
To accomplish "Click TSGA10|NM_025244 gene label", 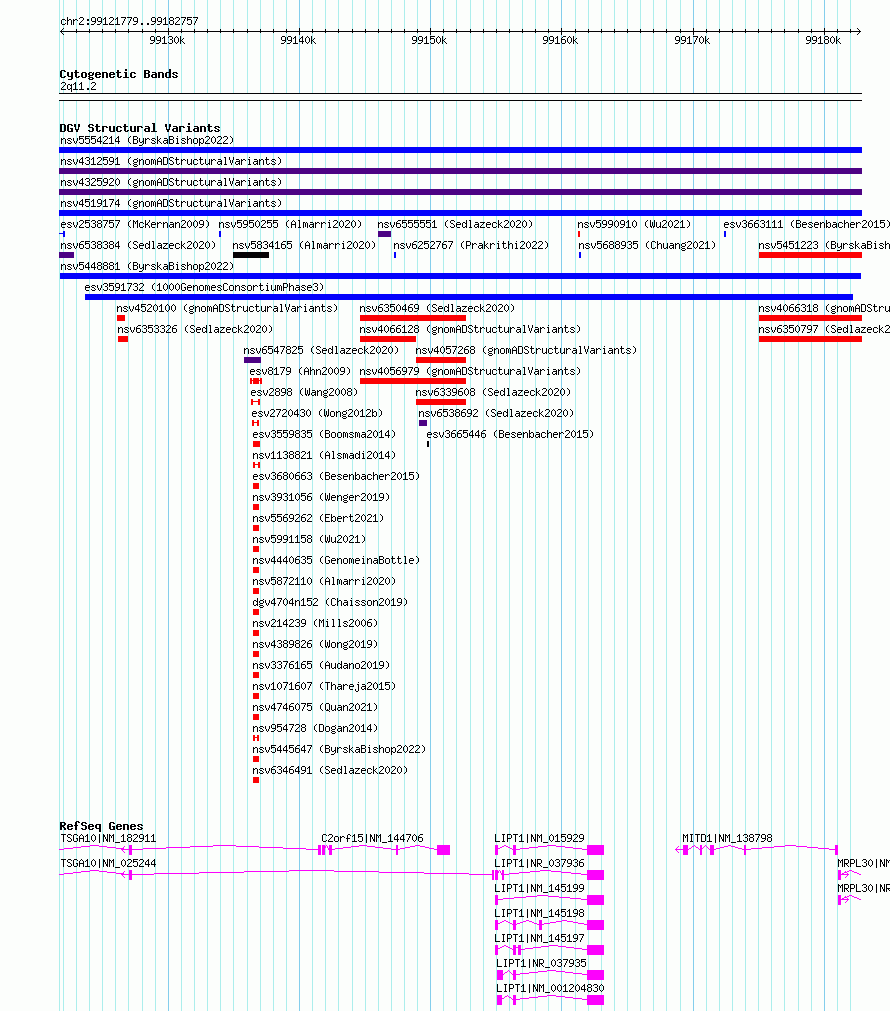I will [x=108, y=863].
